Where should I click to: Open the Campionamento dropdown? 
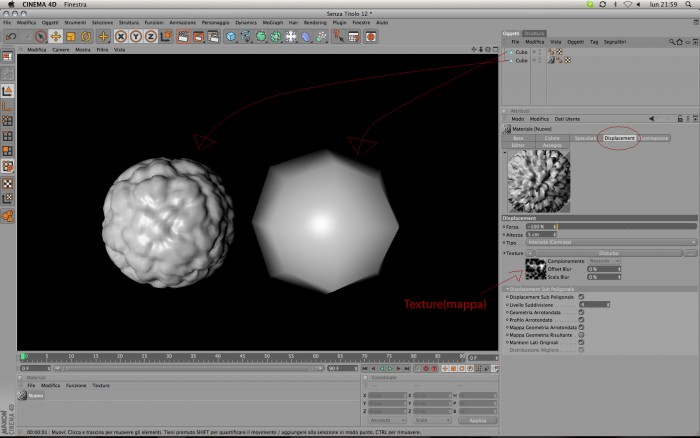pos(604,261)
